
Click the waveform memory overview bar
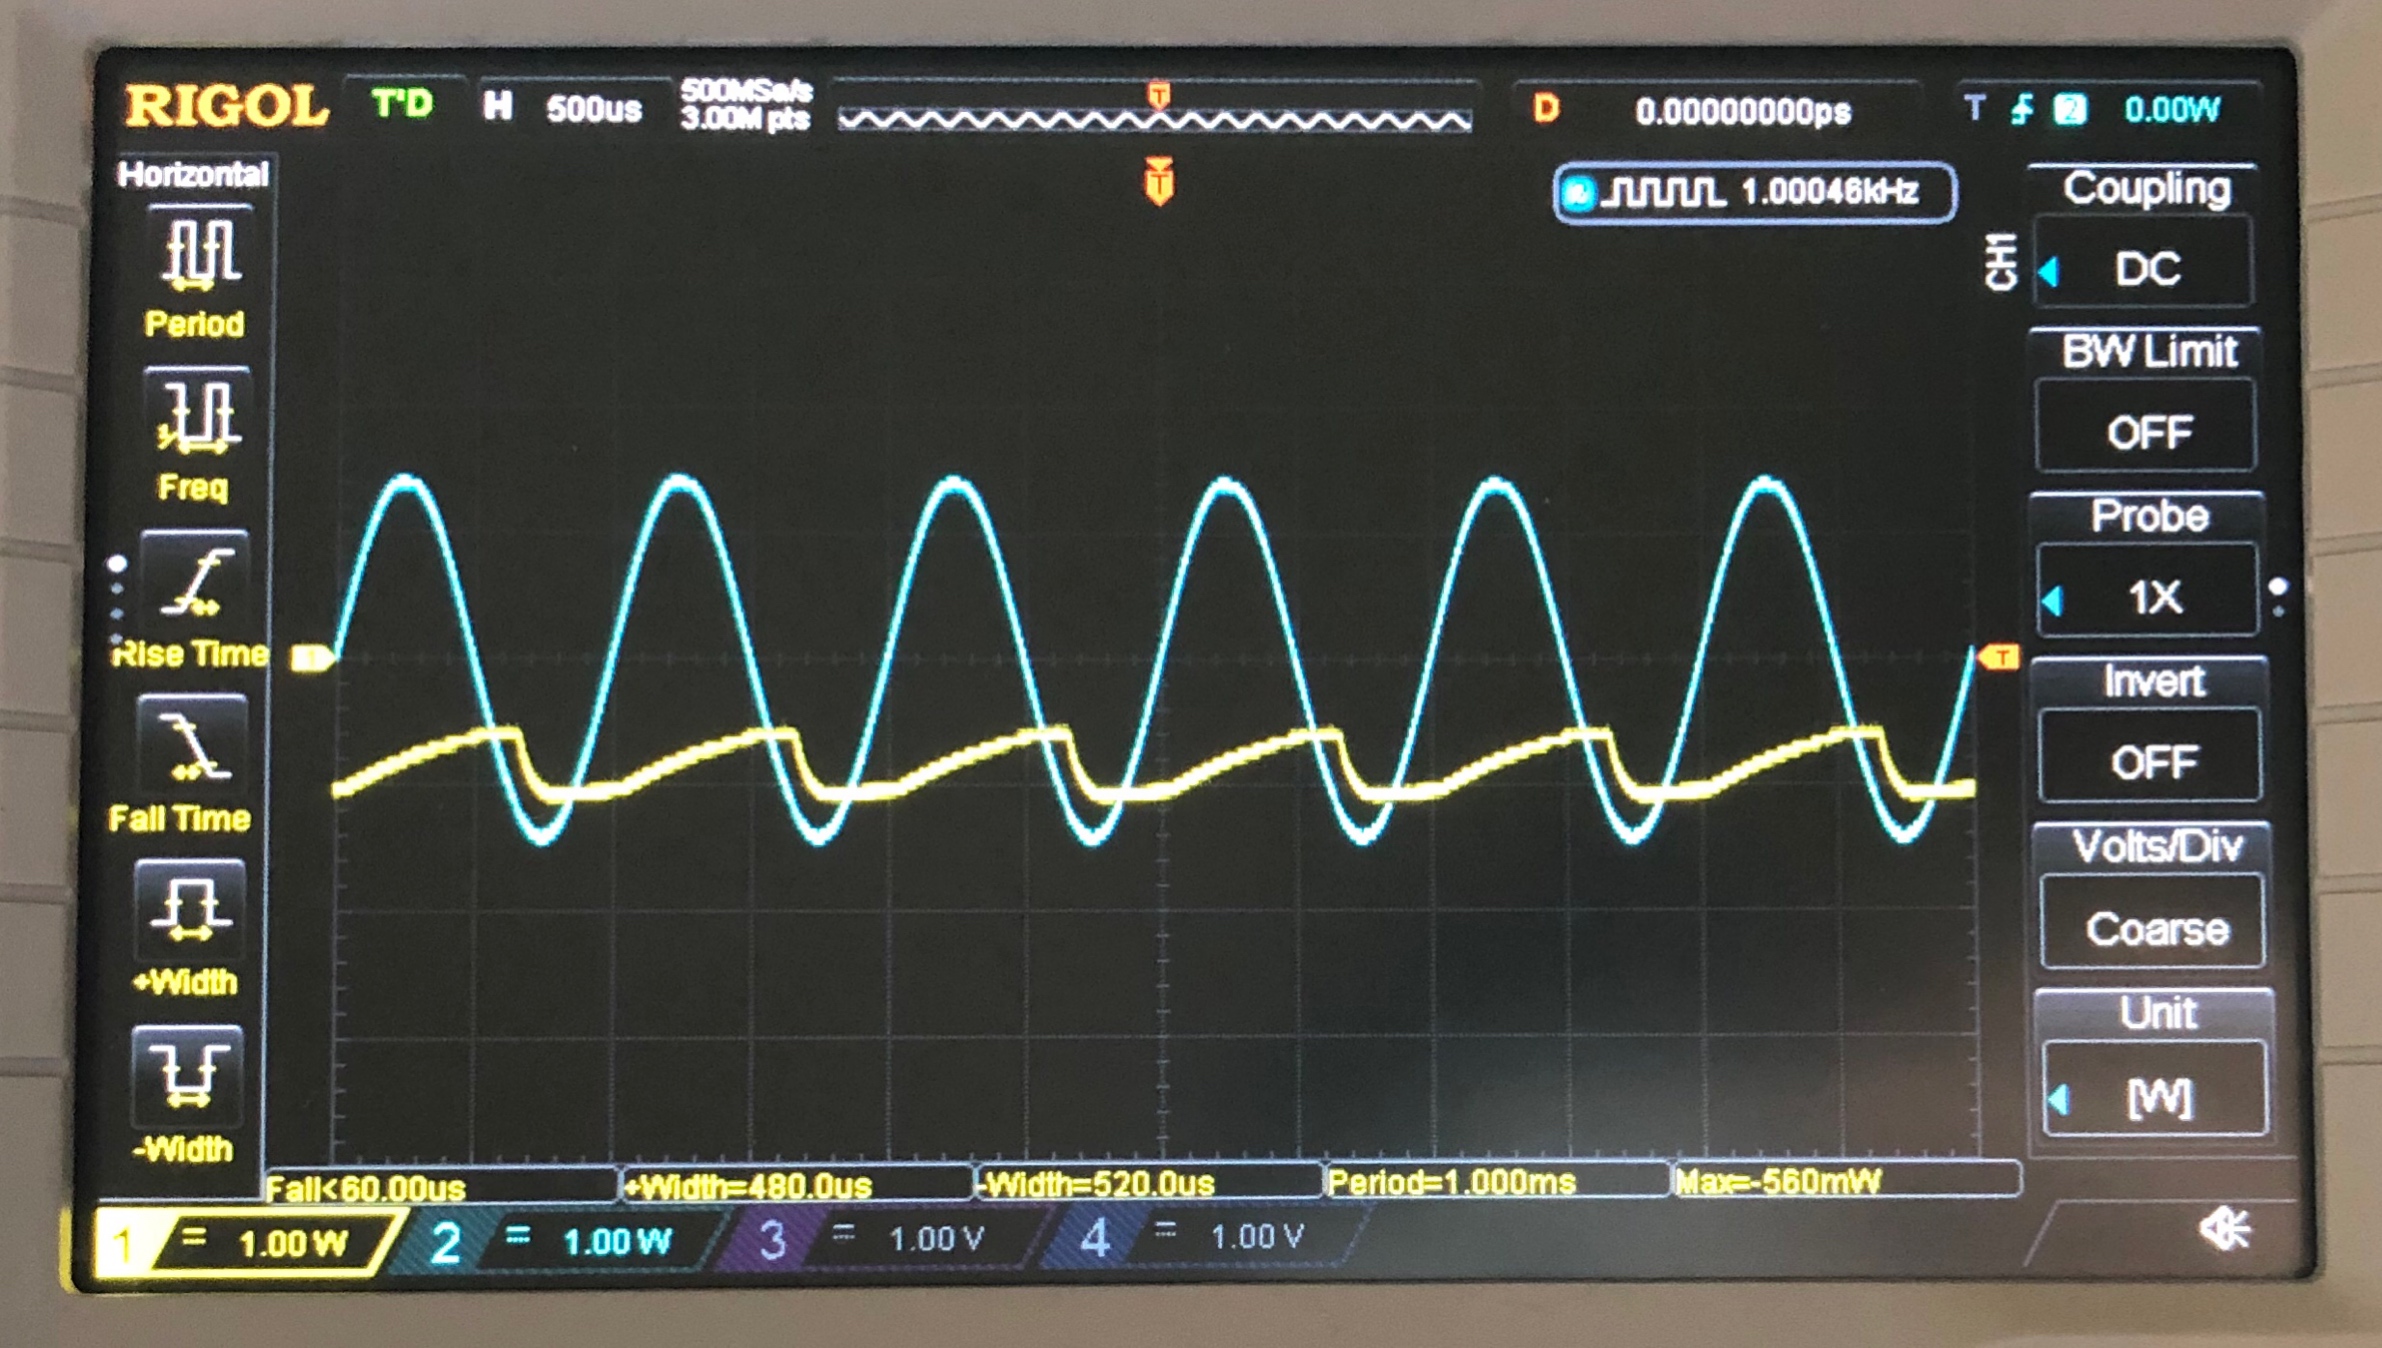(x=1154, y=120)
